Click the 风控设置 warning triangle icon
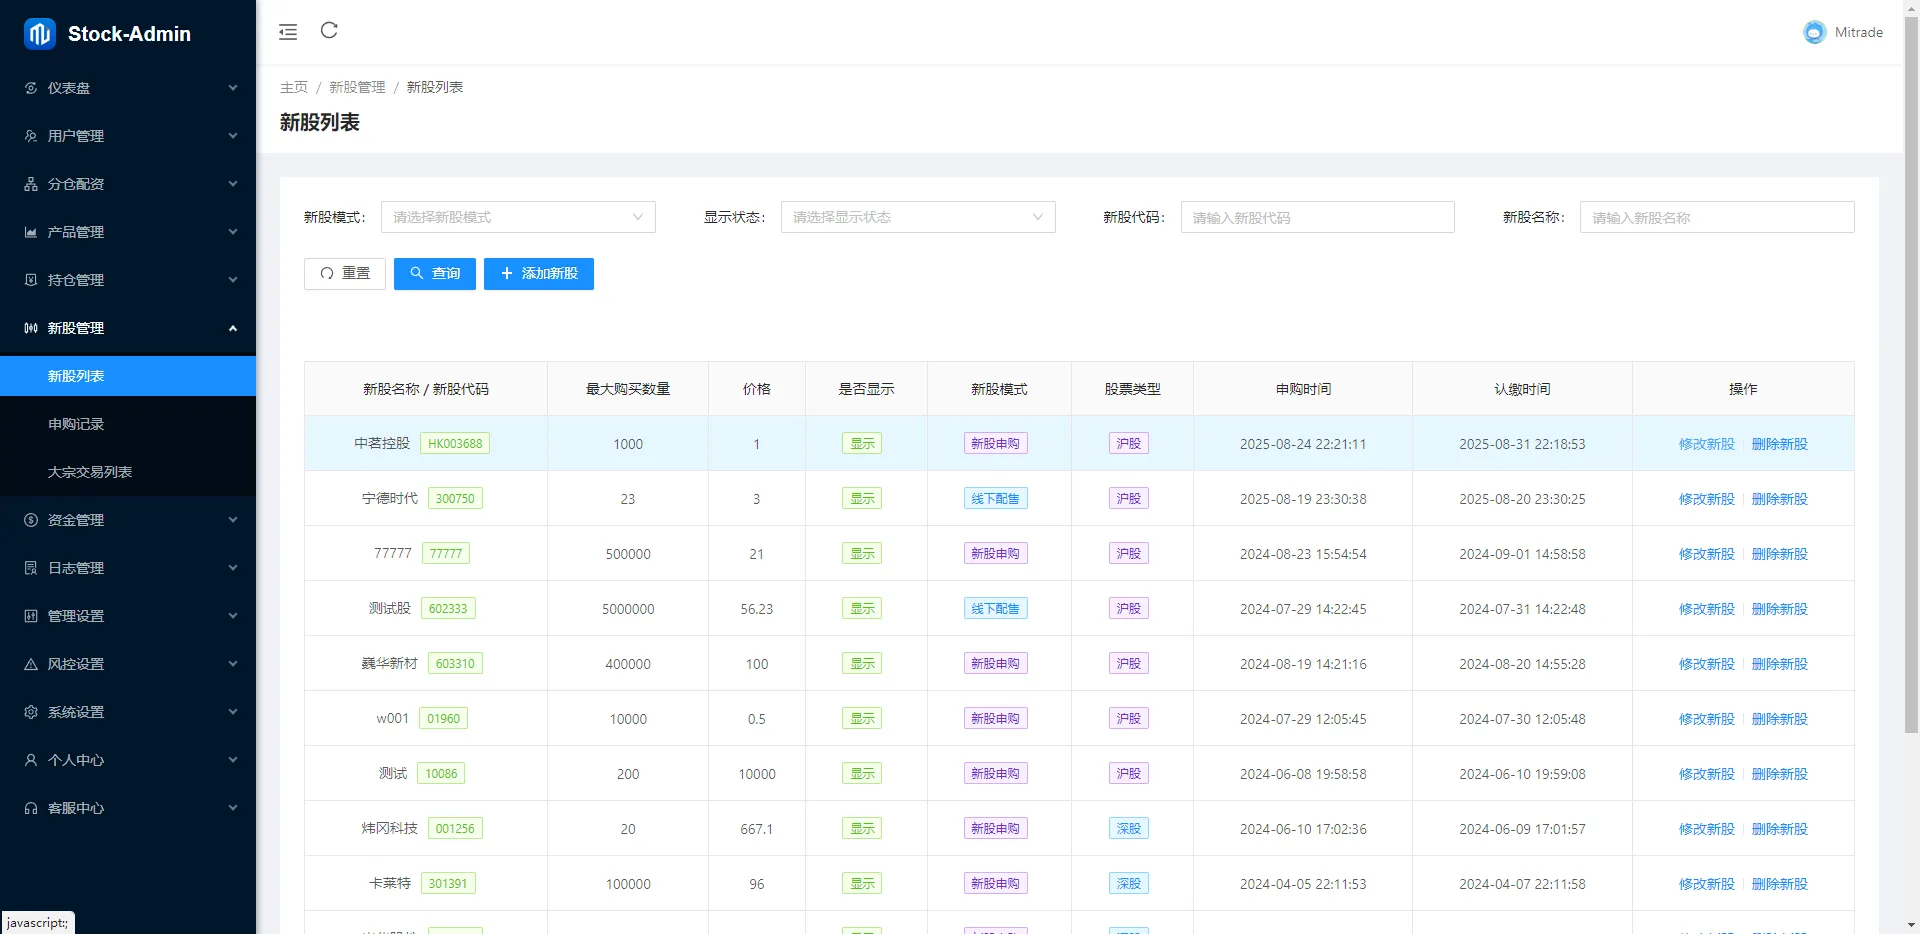This screenshot has height=934, width=1920. [x=31, y=664]
